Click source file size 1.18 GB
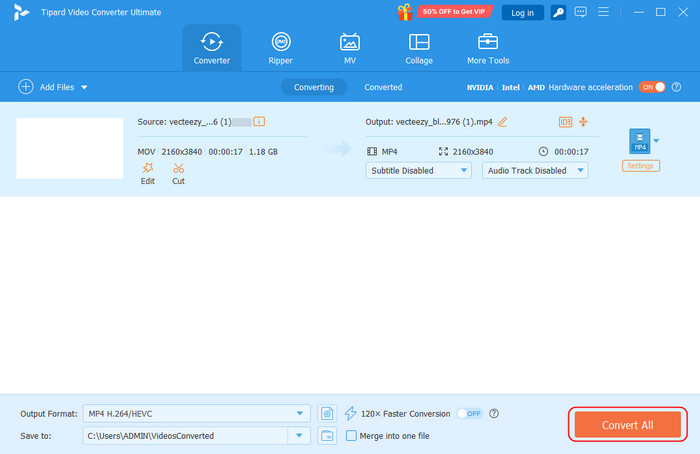The height and width of the screenshot is (454, 700). click(263, 152)
